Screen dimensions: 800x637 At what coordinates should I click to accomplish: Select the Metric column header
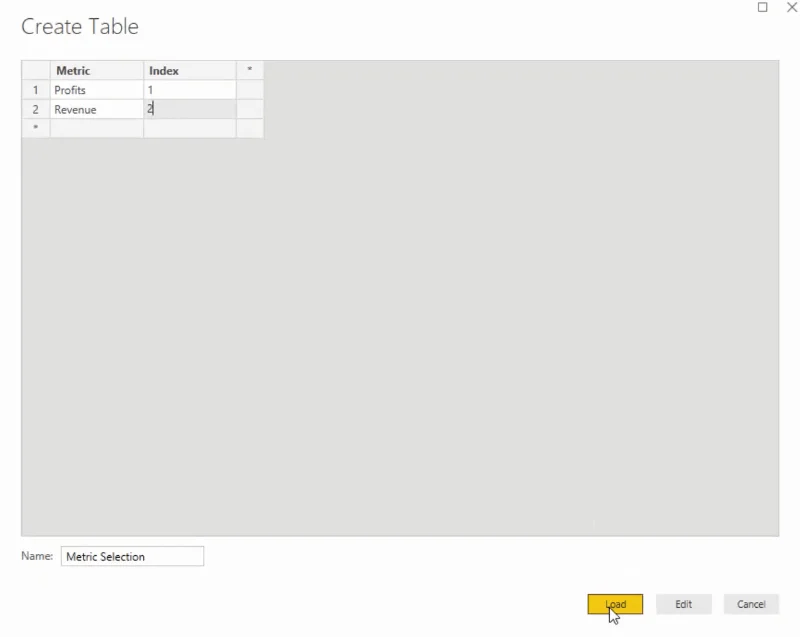coord(96,70)
